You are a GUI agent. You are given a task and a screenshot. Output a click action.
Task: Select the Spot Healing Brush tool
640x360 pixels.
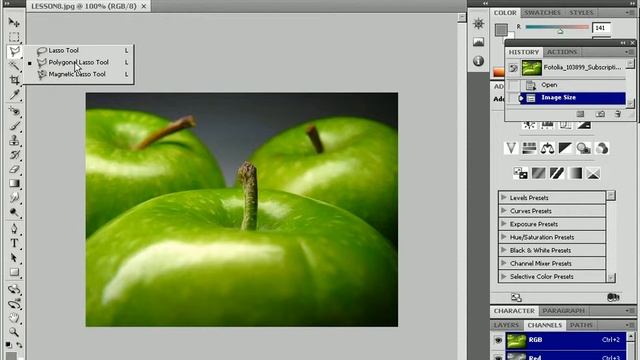(14, 111)
